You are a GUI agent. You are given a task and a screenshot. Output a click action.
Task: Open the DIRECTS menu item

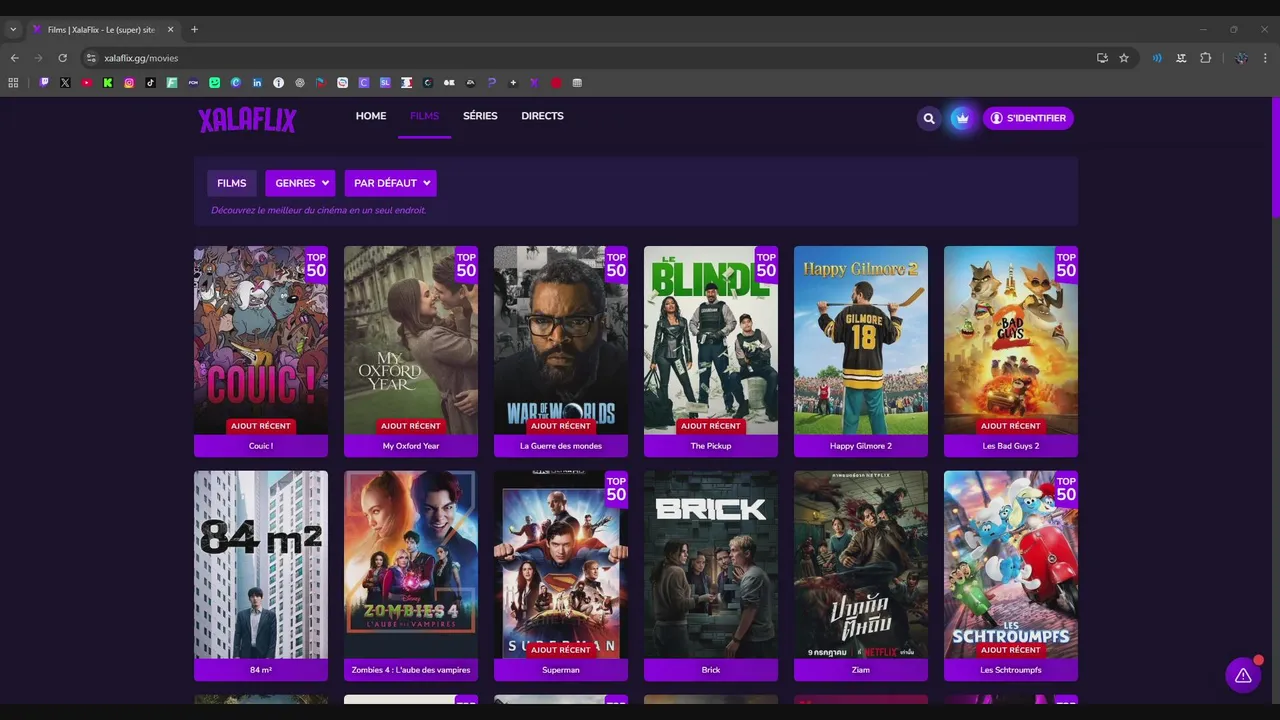tap(542, 116)
